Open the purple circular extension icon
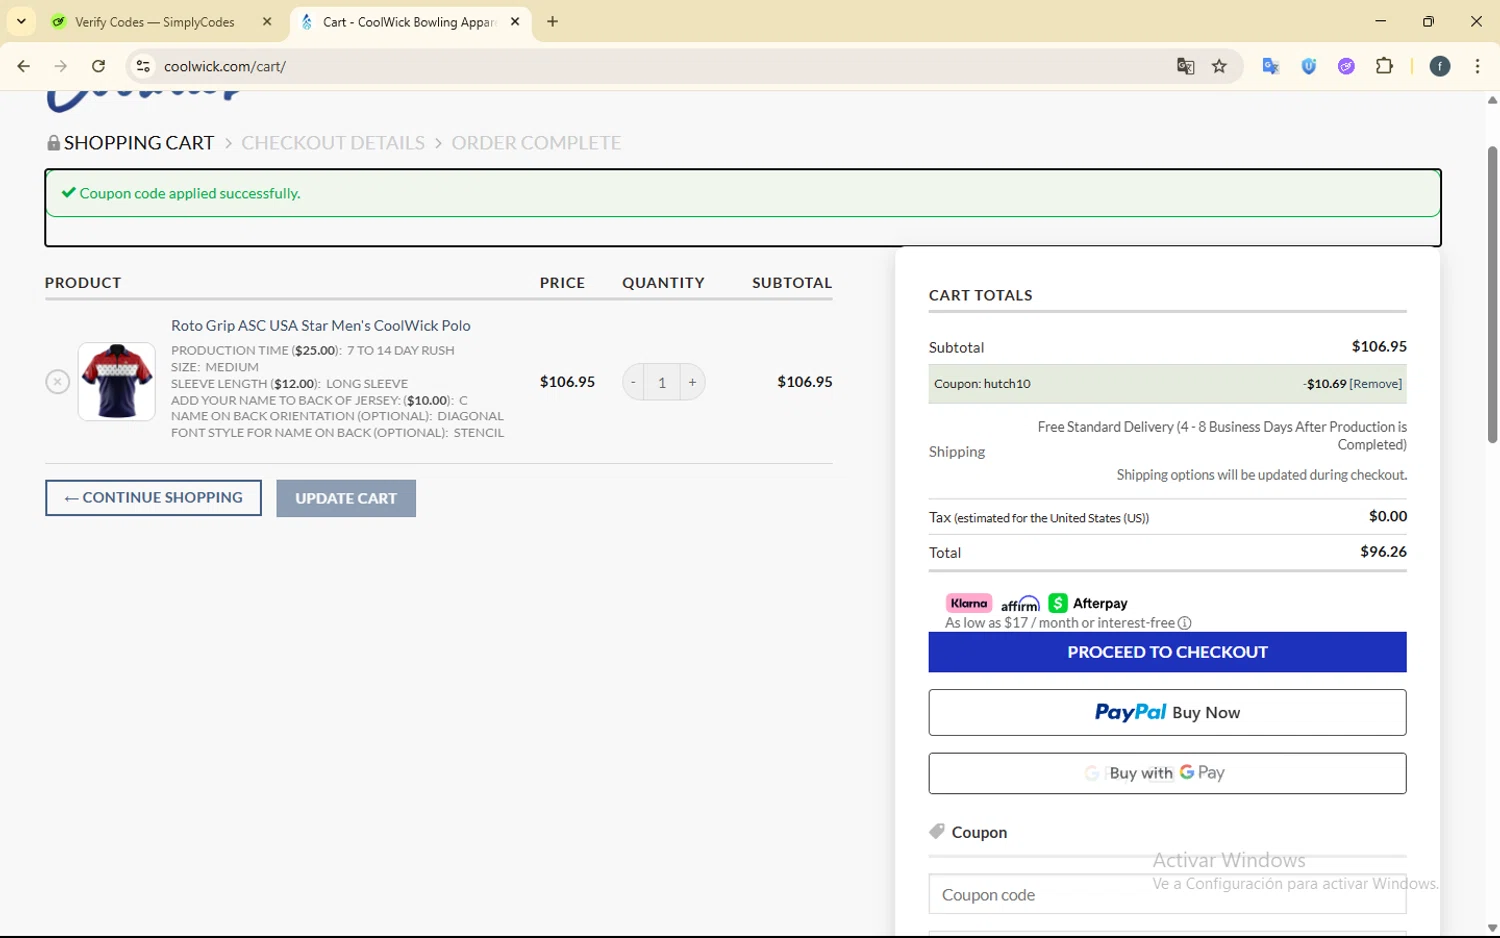Viewport: 1500px width, 938px height. click(1346, 66)
